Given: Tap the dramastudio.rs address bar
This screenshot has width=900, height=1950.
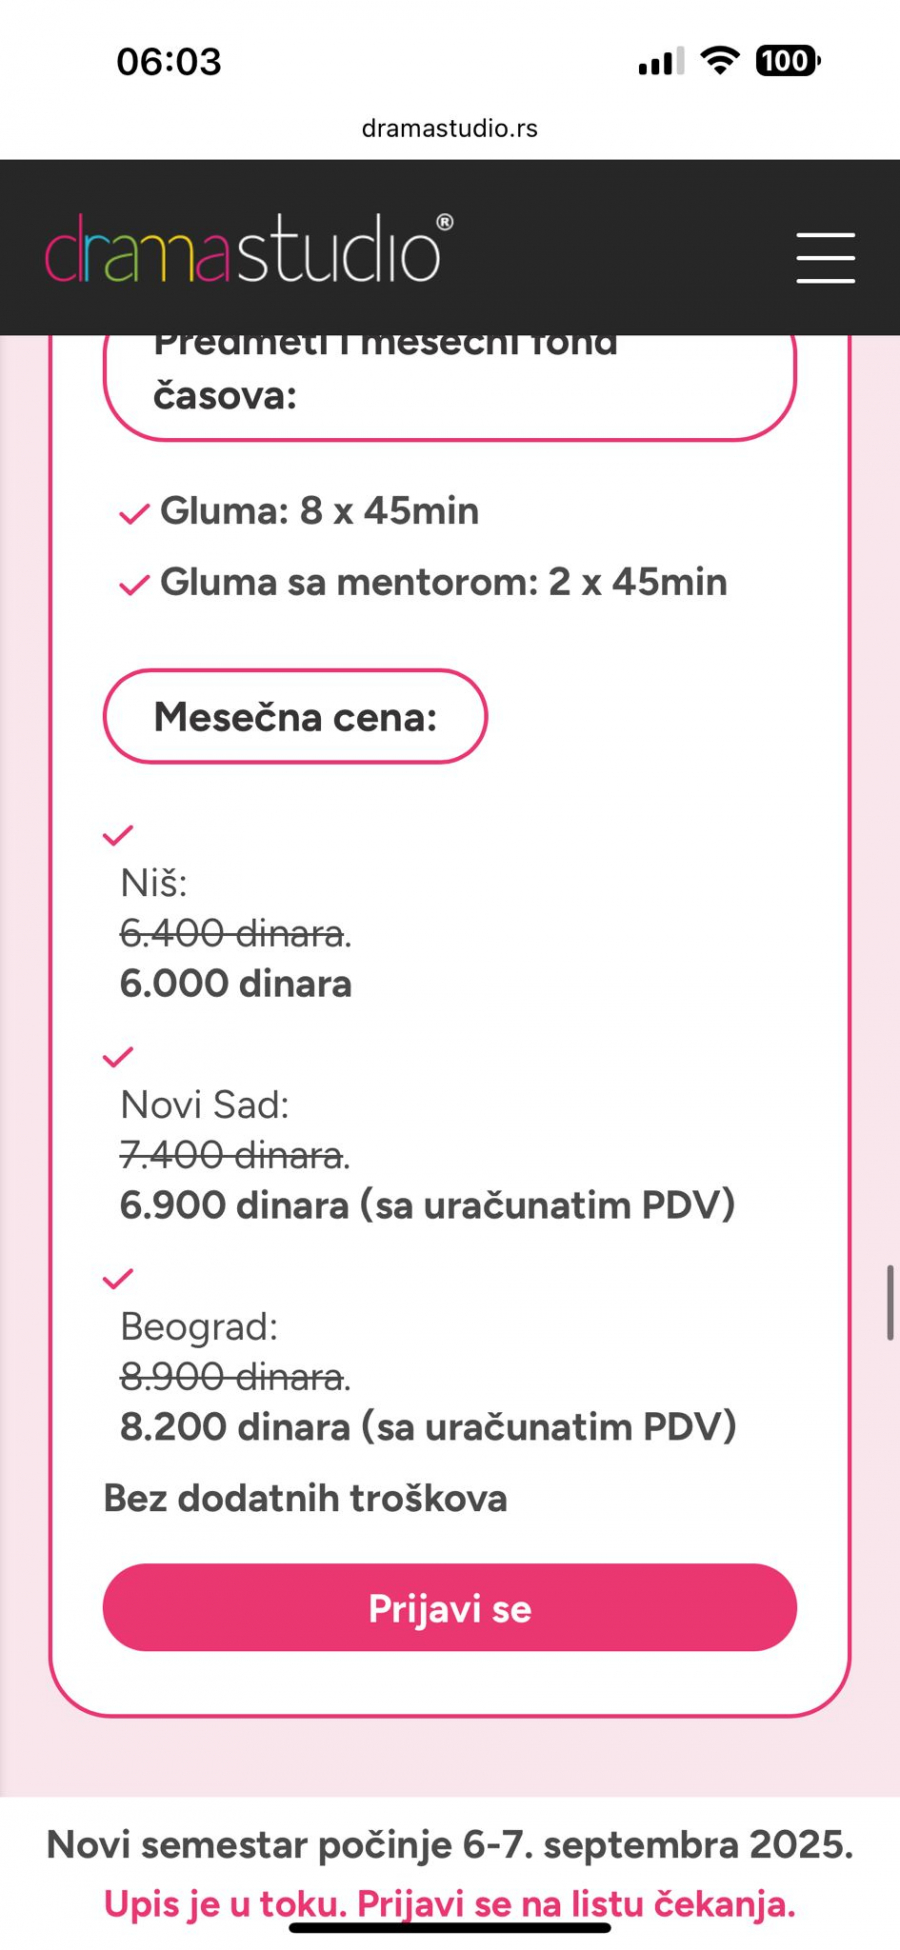Looking at the screenshot, I should (450, 128).
